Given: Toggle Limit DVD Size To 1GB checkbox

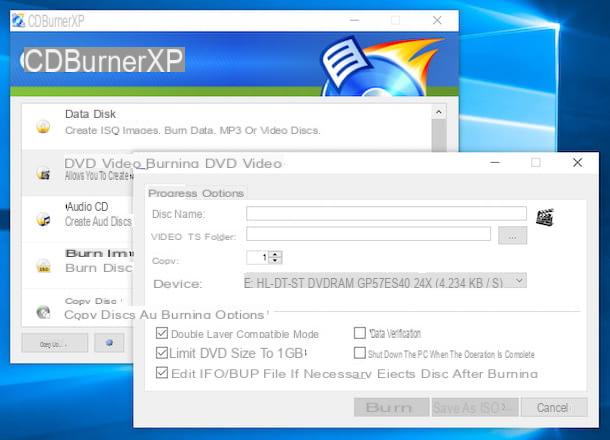Looking at the screenshot, I should tap(161, 353).
